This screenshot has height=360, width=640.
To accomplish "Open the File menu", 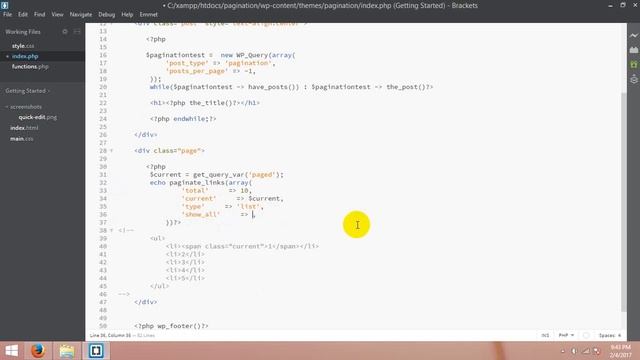I will tap(7, 14).
